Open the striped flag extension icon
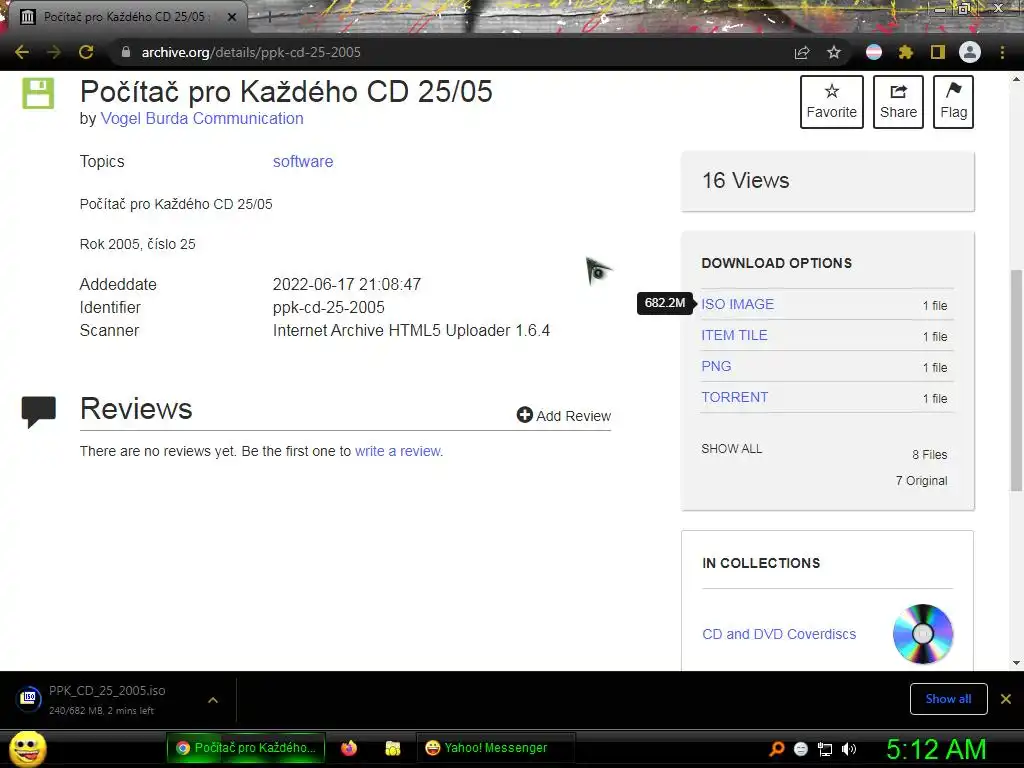Screen dimensions: 1024x768 tap(874, 52)
